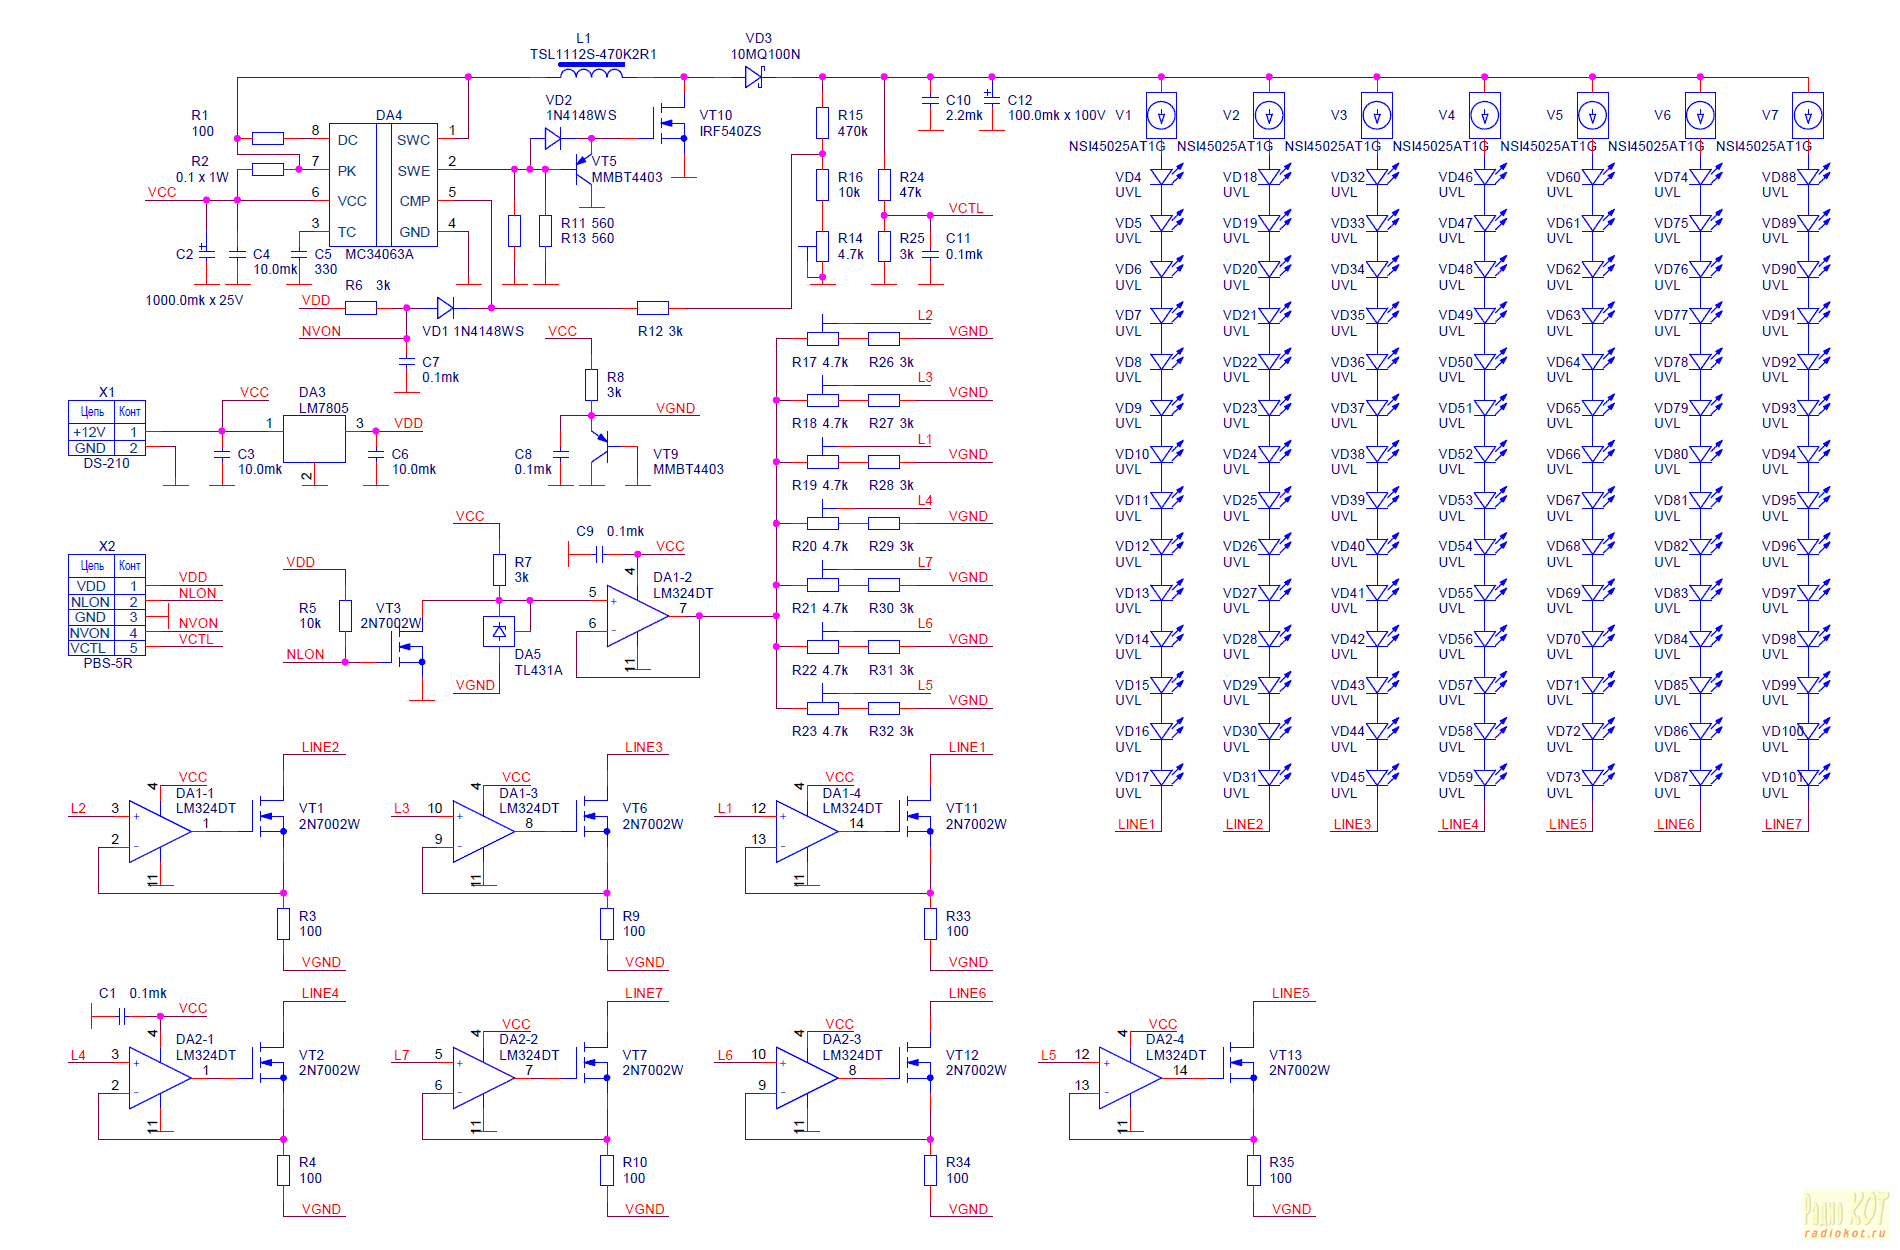Select the R12 3k resistor symbol
Screen dimensions: 1900x1250
[x=653, y=308]
